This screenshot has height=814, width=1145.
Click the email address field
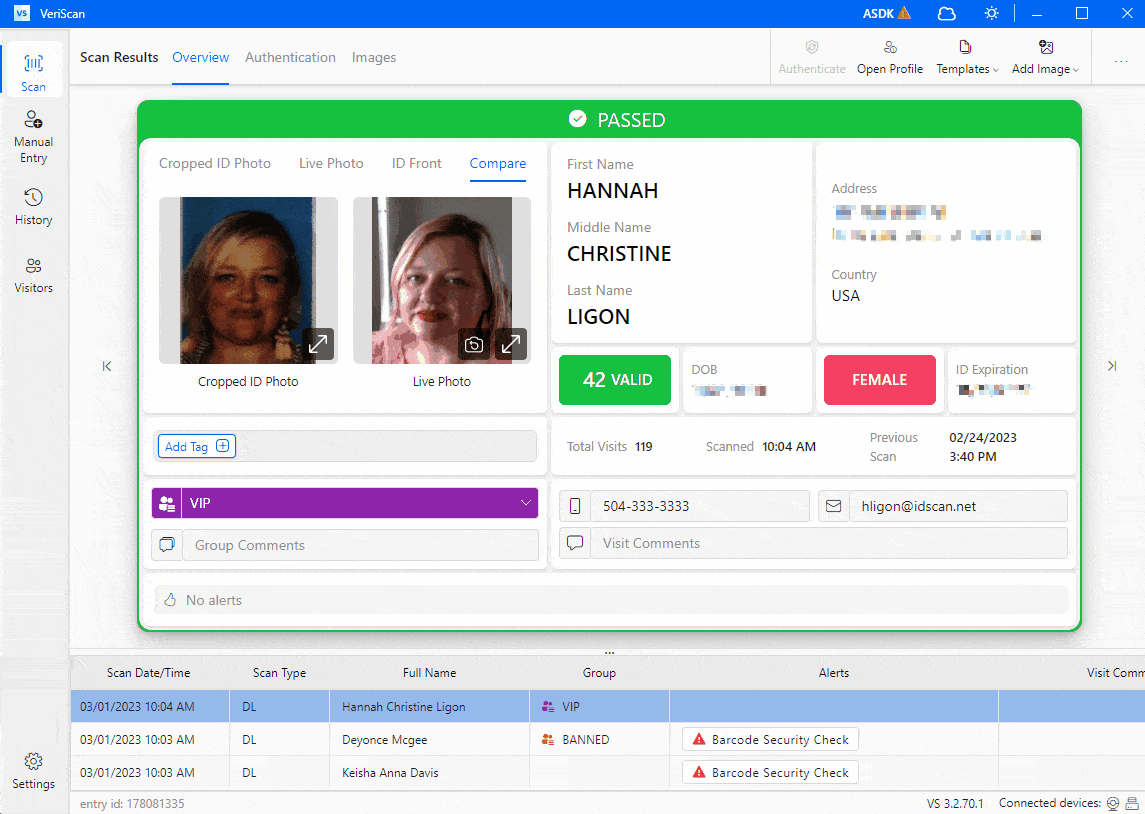(958, 506)
